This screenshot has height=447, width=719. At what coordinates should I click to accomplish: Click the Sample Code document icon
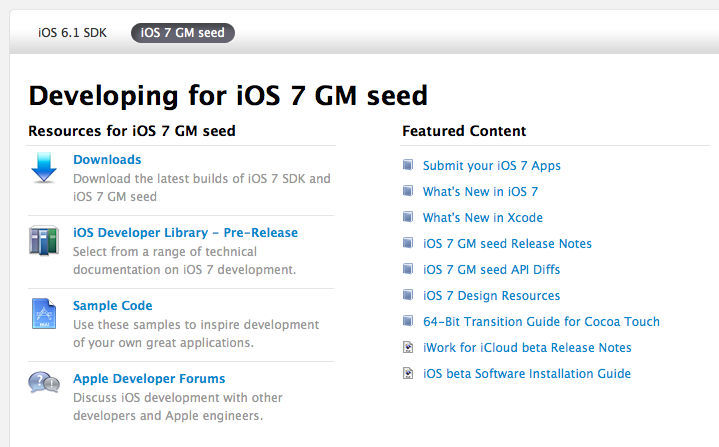coord(44,314)
